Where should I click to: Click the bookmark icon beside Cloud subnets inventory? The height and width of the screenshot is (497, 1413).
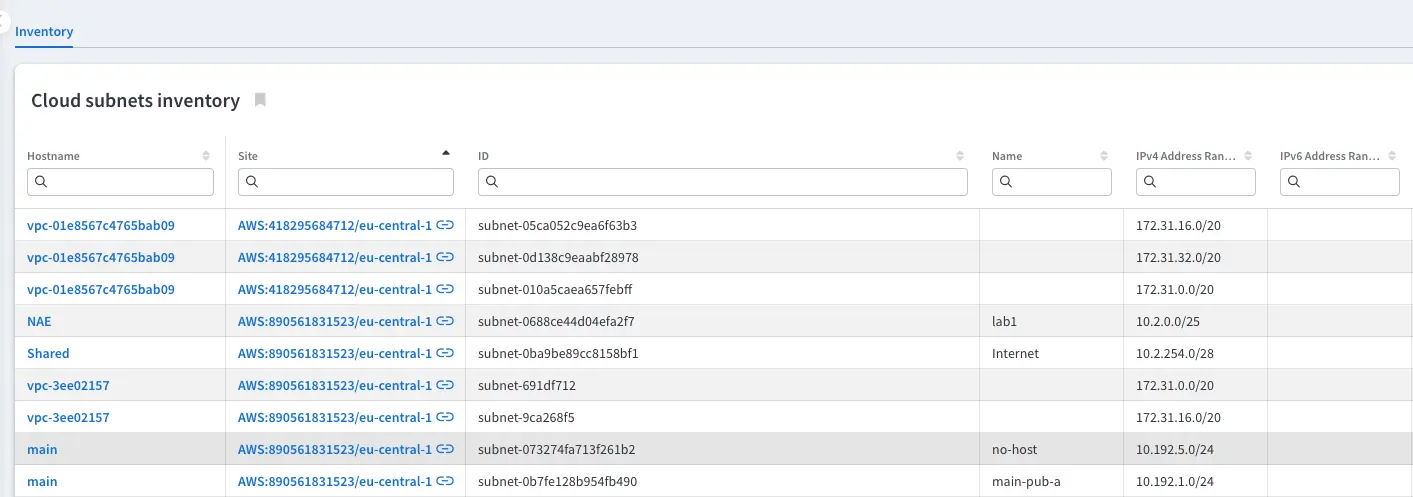tap(260, 100)
